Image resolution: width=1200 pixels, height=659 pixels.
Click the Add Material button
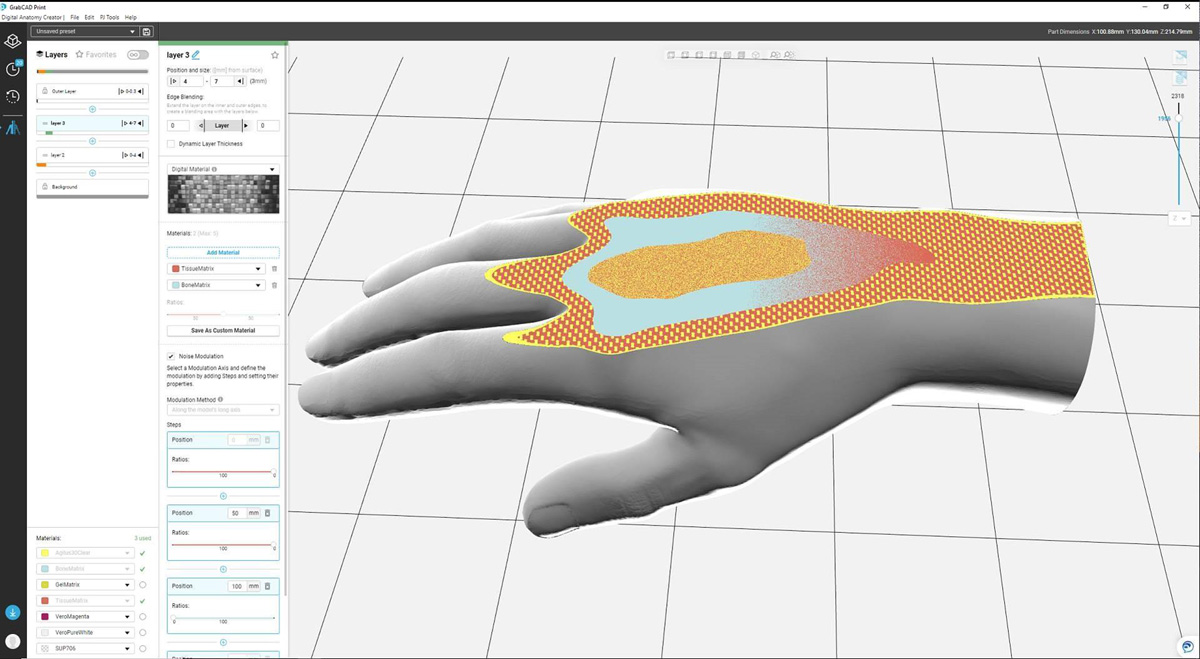[x=223, y=253]
